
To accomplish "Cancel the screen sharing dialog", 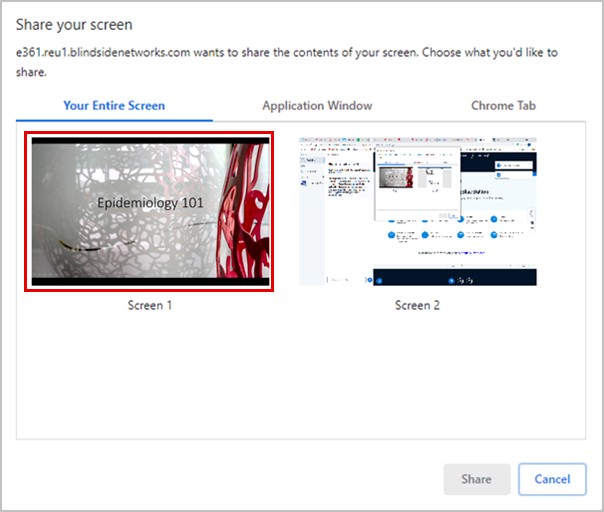I will click(x=551, y=479).
